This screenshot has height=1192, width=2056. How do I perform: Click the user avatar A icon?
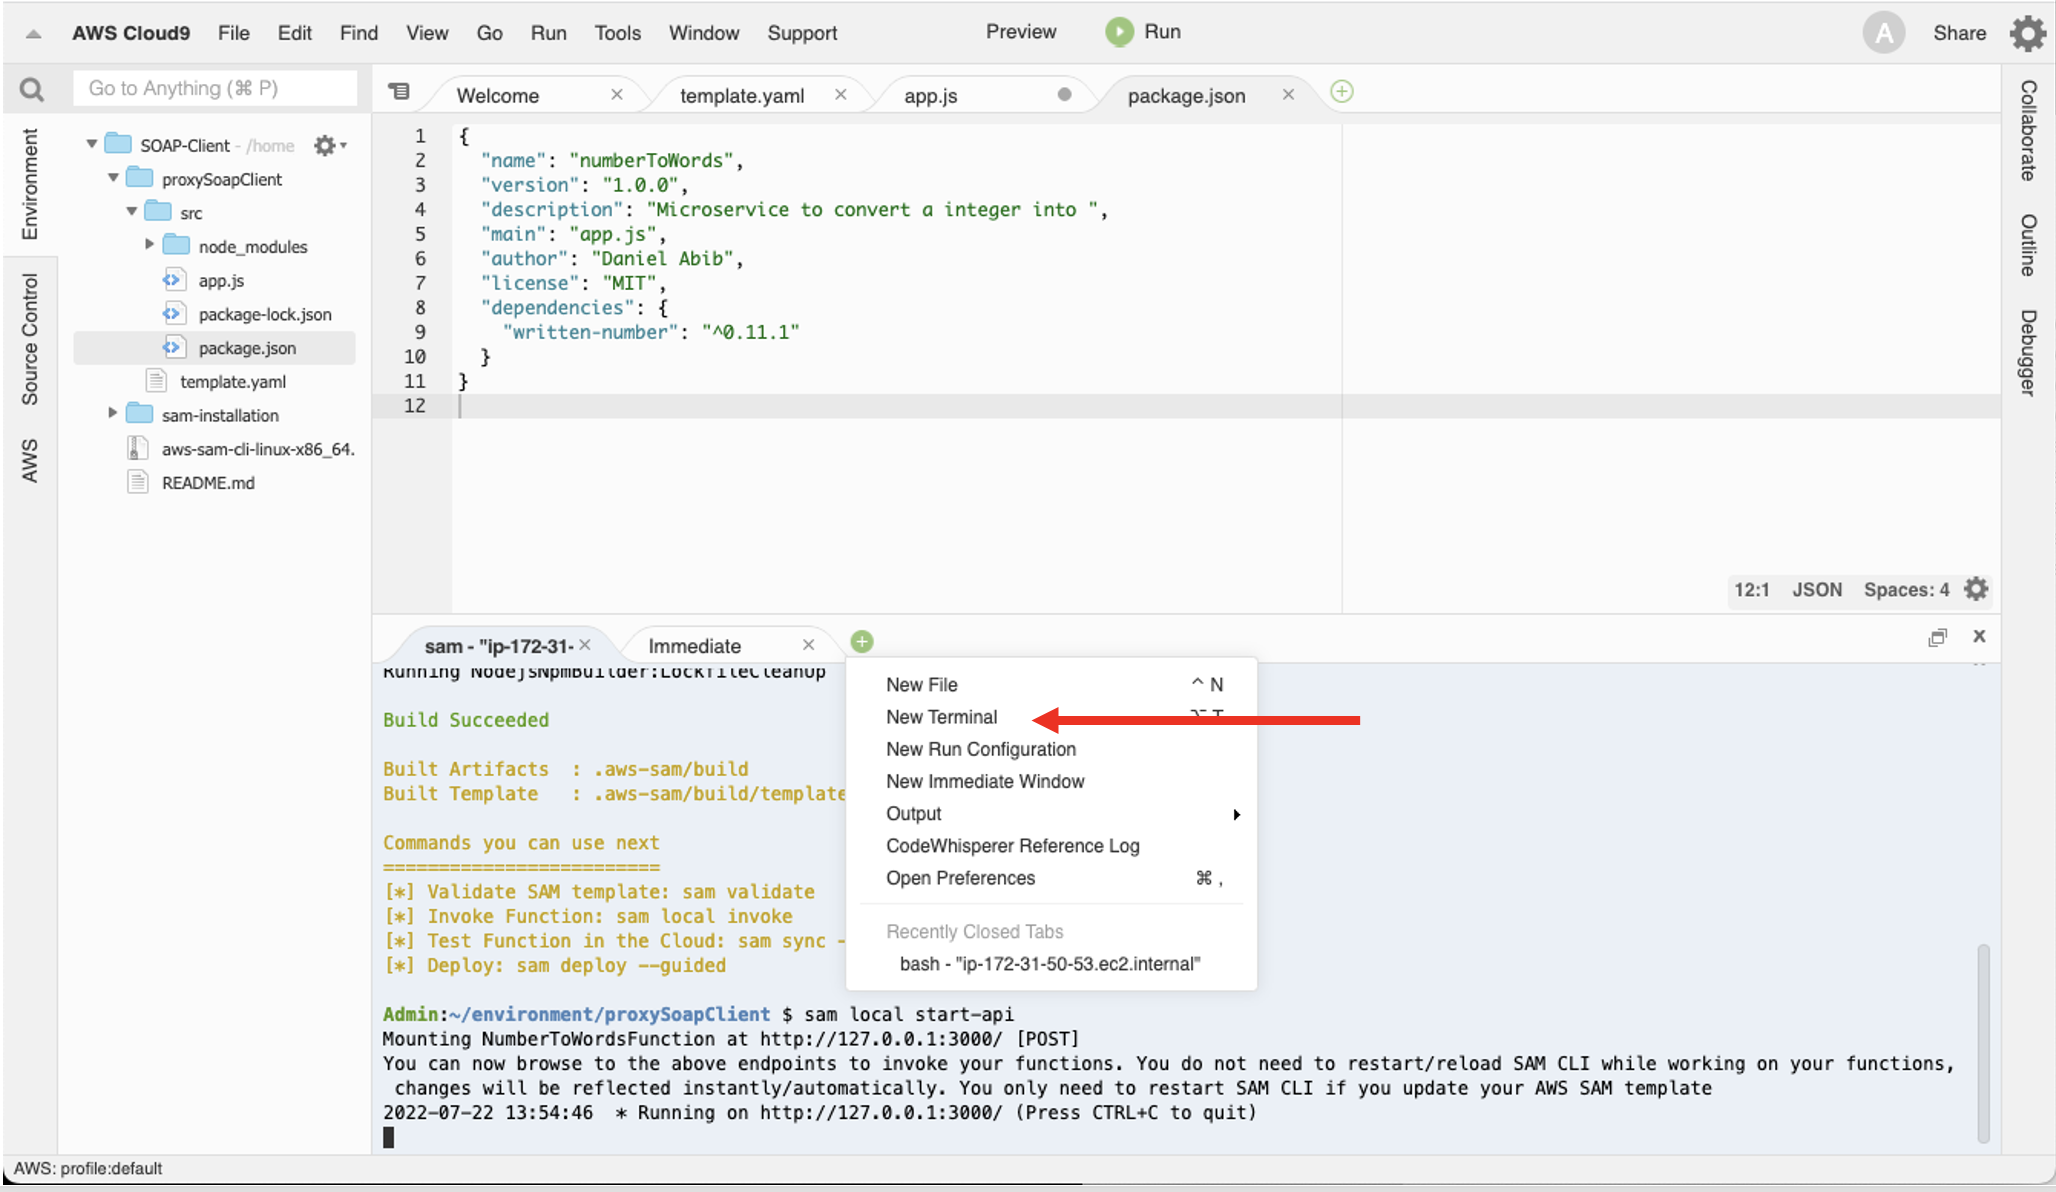coord(1883,33)
